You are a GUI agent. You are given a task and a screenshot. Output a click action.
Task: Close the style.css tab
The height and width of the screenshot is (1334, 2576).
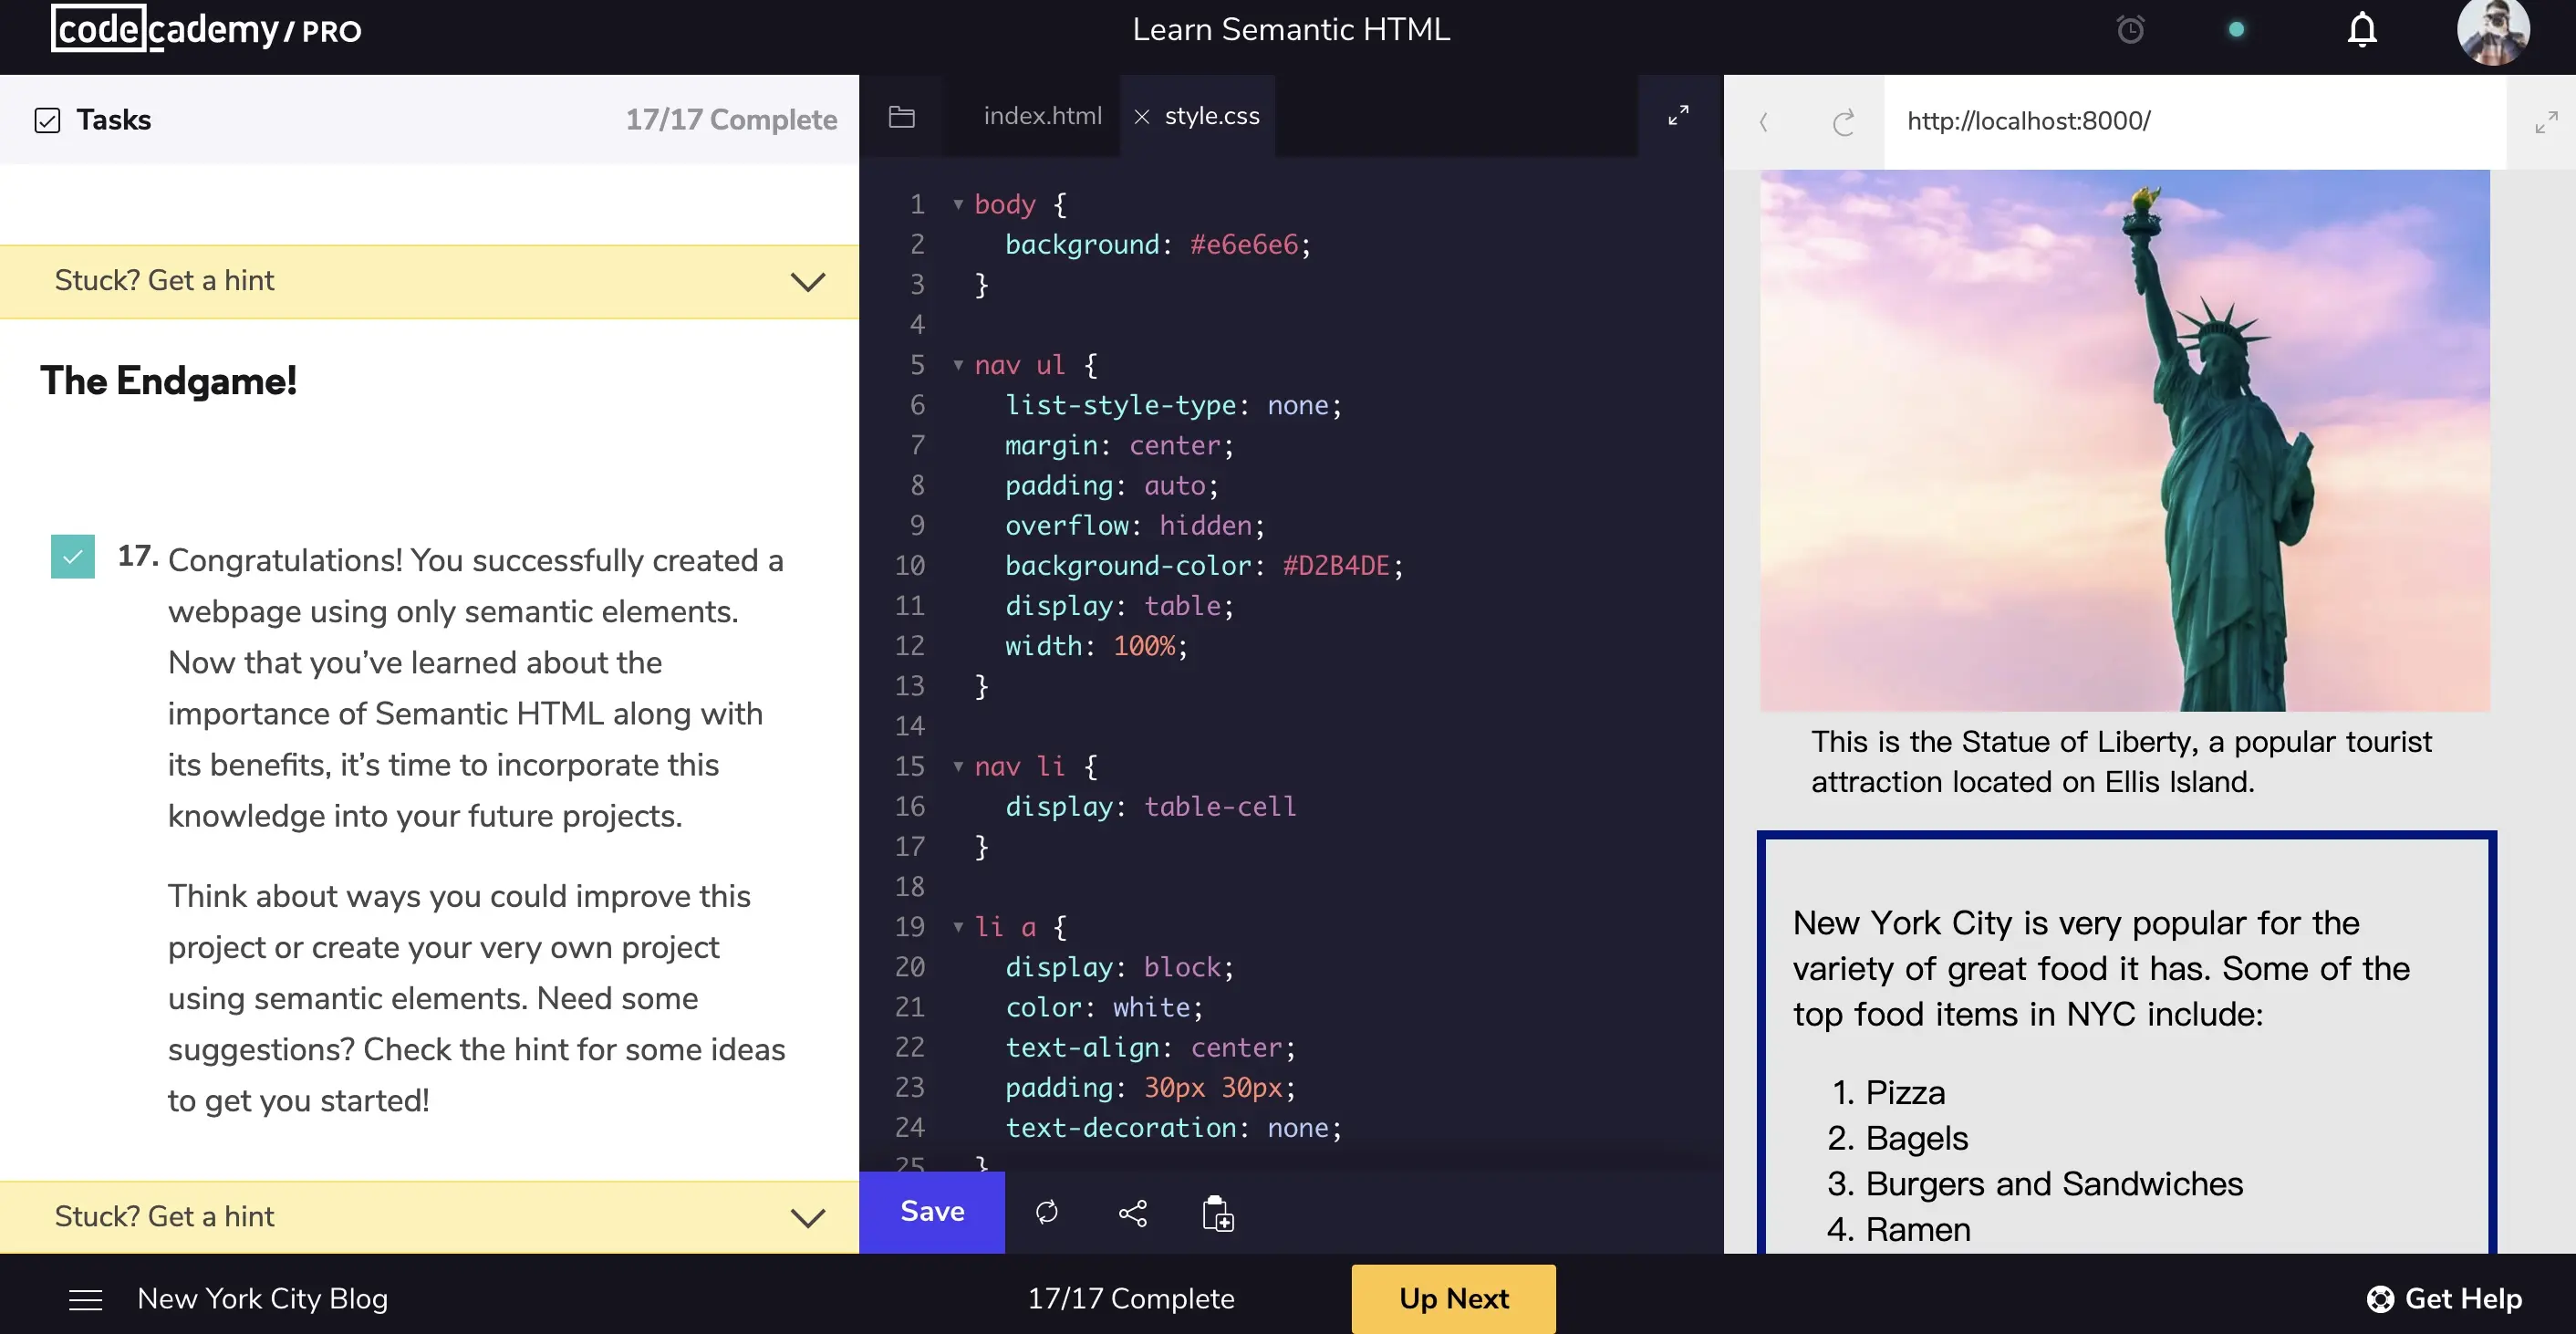coord(1141,117)
